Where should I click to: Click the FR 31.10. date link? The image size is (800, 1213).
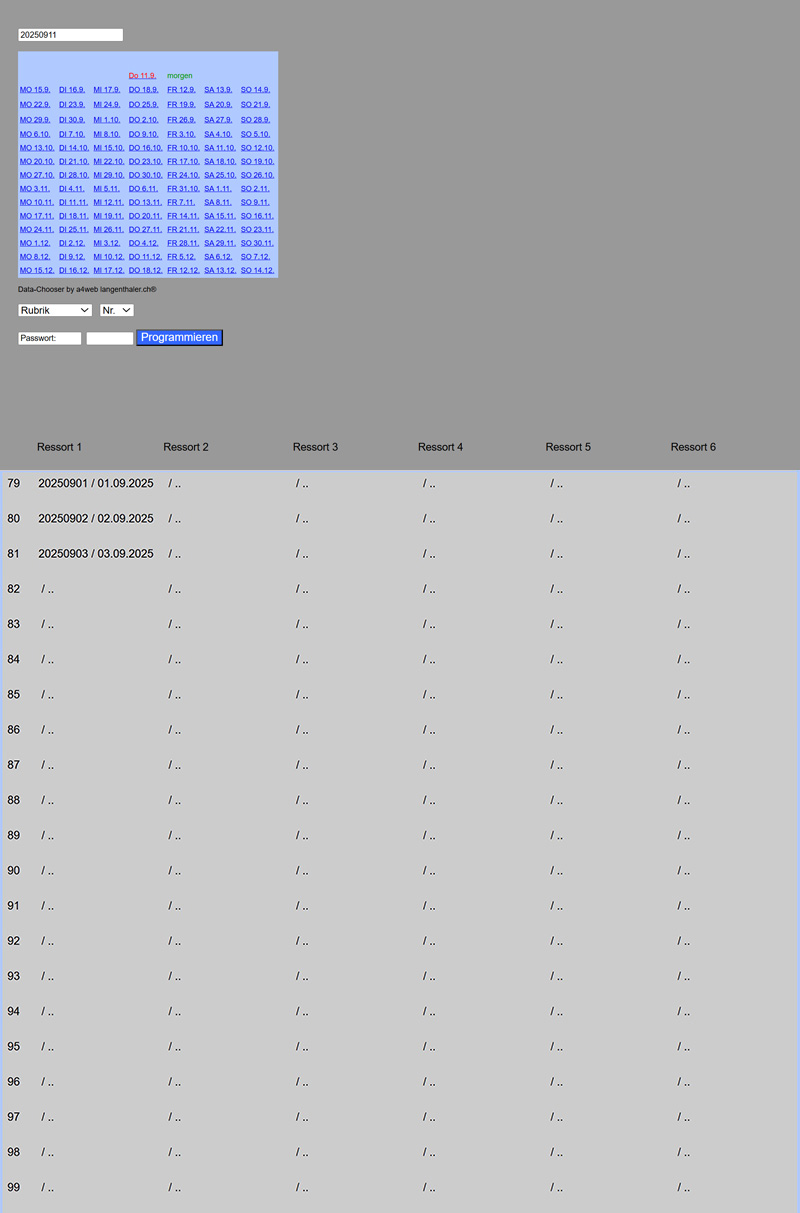point(182,188)
